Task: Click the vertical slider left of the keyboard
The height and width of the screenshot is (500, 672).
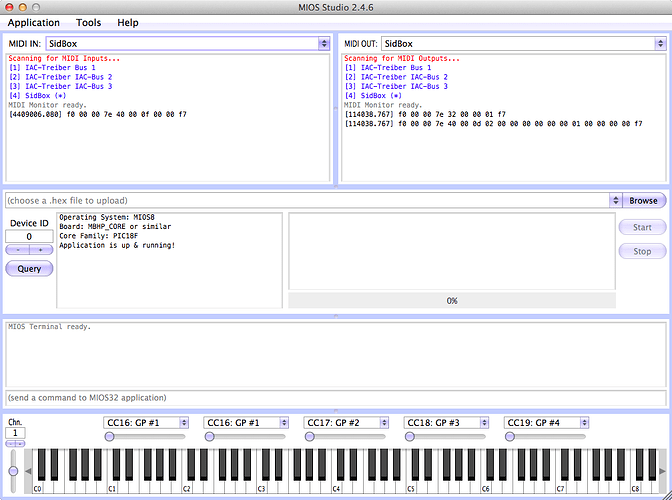Action: point(13,471)
